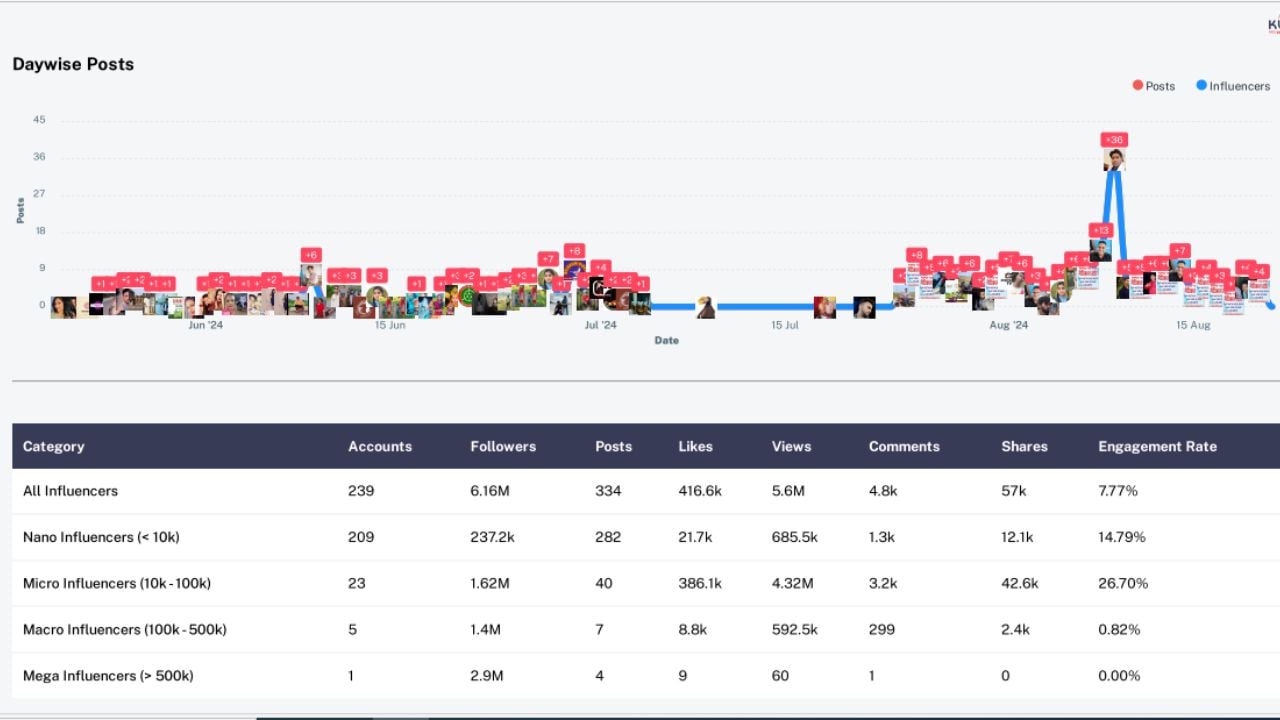Click the 1.4M Macro followers value

[485, 629]
